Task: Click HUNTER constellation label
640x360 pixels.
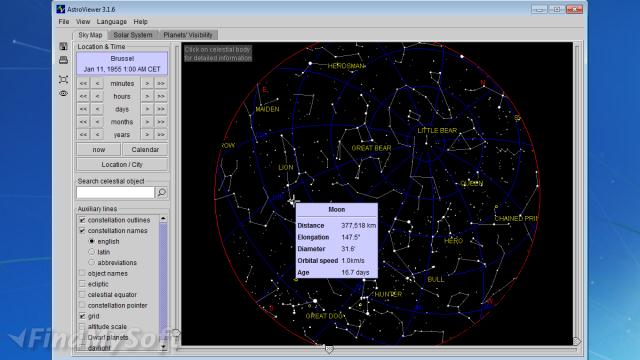Action: [388, 294]
